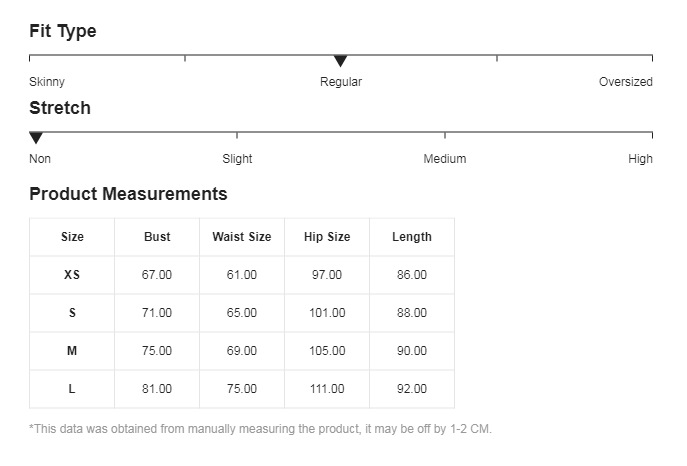The image size is (687, 466).
Task: Click the Non stretch label
Action: tap(40, 159)
